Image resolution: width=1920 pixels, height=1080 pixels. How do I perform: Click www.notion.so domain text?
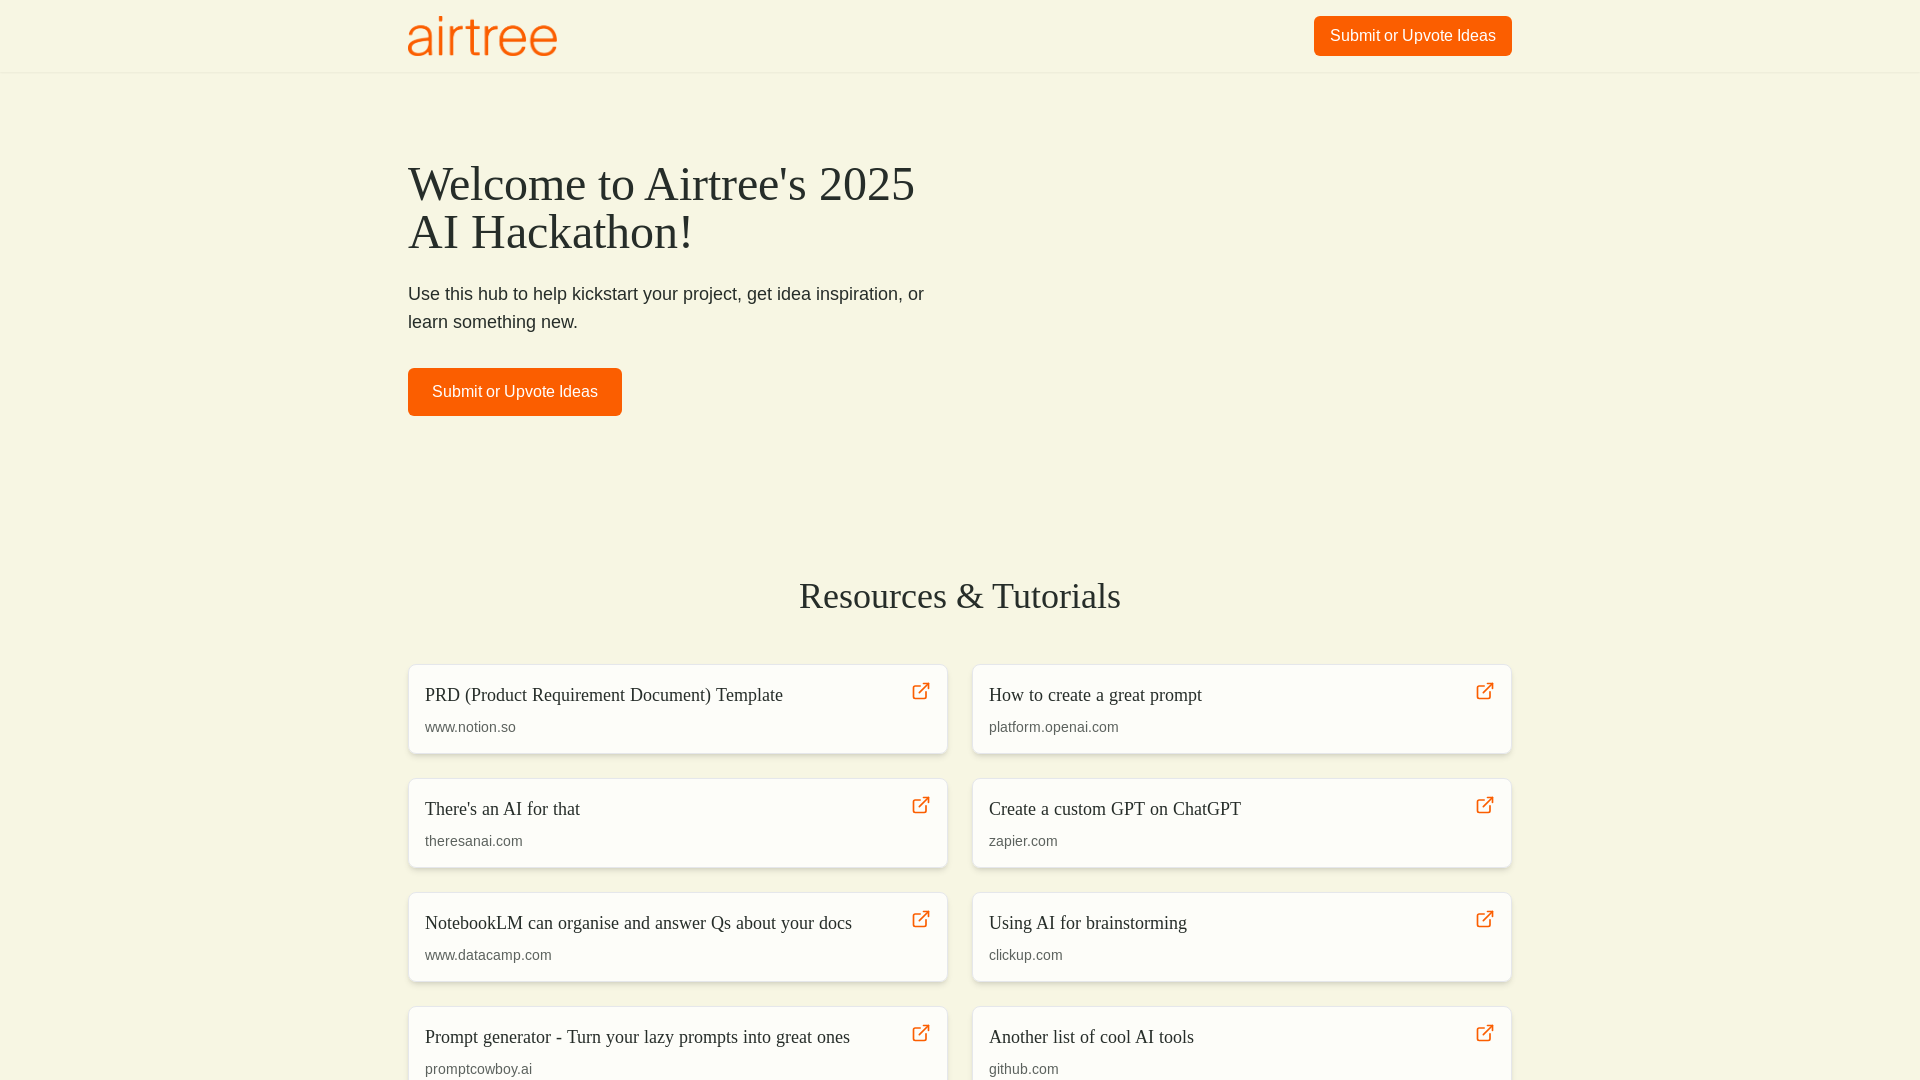click(x=470, y=727)
